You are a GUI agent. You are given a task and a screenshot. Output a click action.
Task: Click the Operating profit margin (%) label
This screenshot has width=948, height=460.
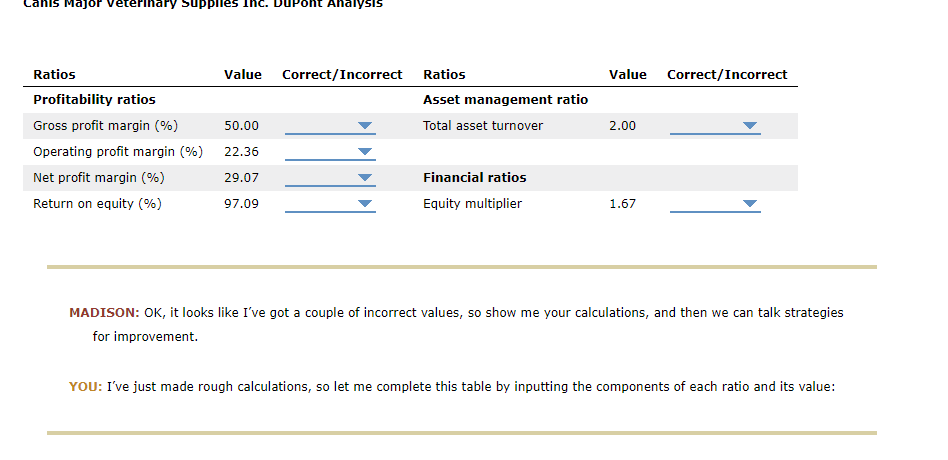(x=118, y=152)
